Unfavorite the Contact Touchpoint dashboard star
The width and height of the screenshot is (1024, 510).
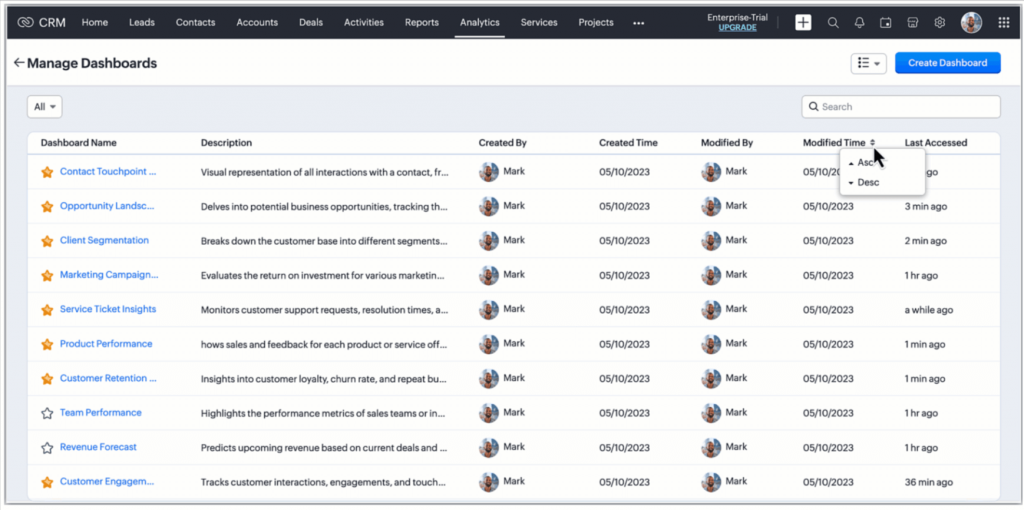point(46,172)
